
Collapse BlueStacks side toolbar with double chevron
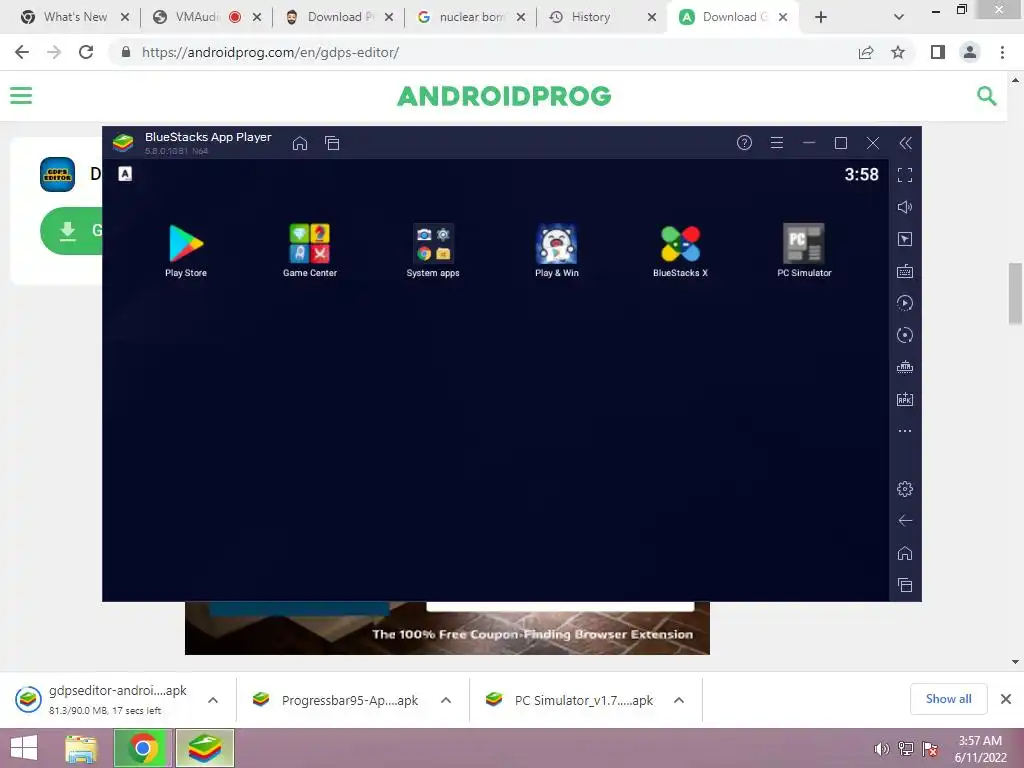coord(905,143)
